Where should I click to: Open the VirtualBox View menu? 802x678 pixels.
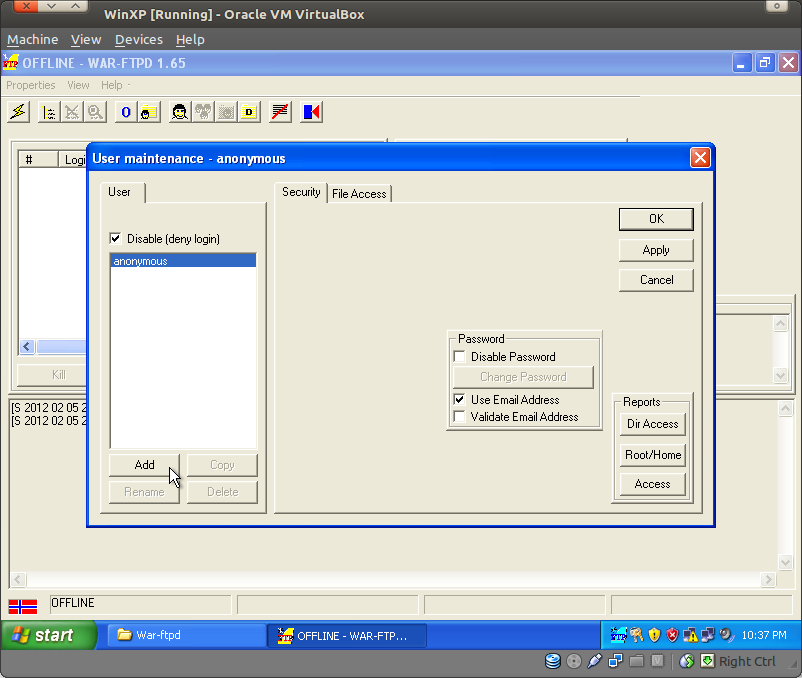click(x=86, y=39)
